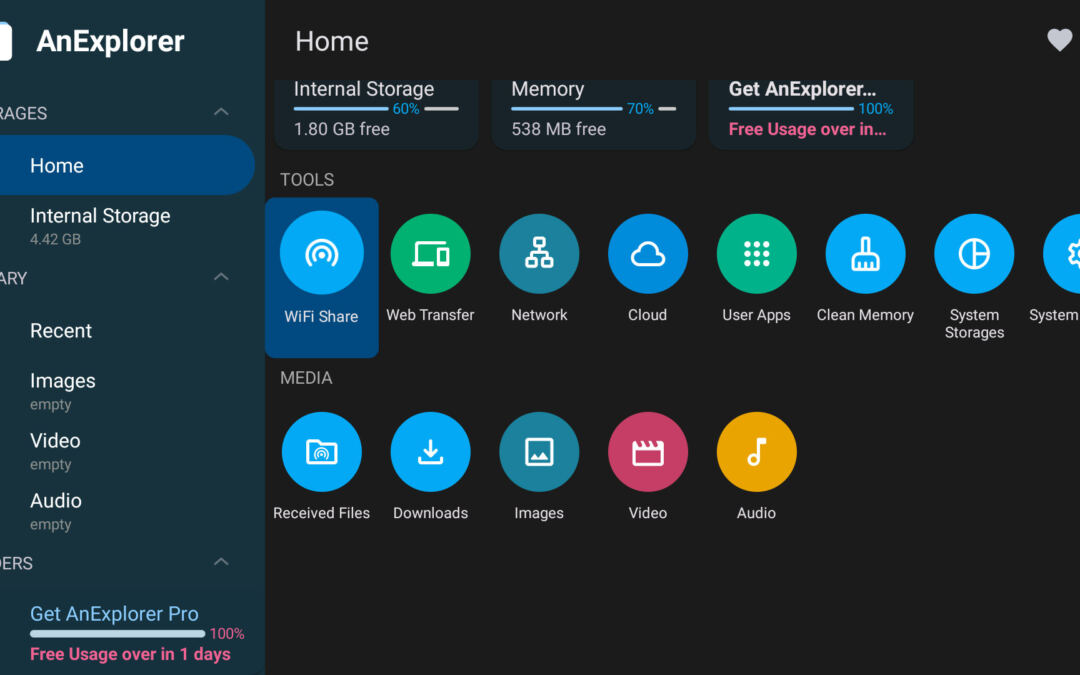Open the Network connections icon
This screenshot has width=1080, height=675.
pos(539,254)
